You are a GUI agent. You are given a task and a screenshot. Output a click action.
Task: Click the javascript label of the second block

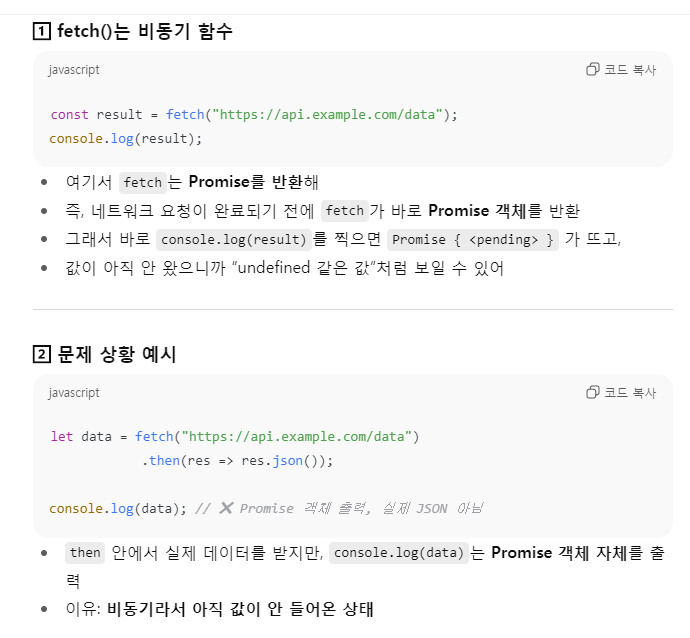tap(74, 392)
